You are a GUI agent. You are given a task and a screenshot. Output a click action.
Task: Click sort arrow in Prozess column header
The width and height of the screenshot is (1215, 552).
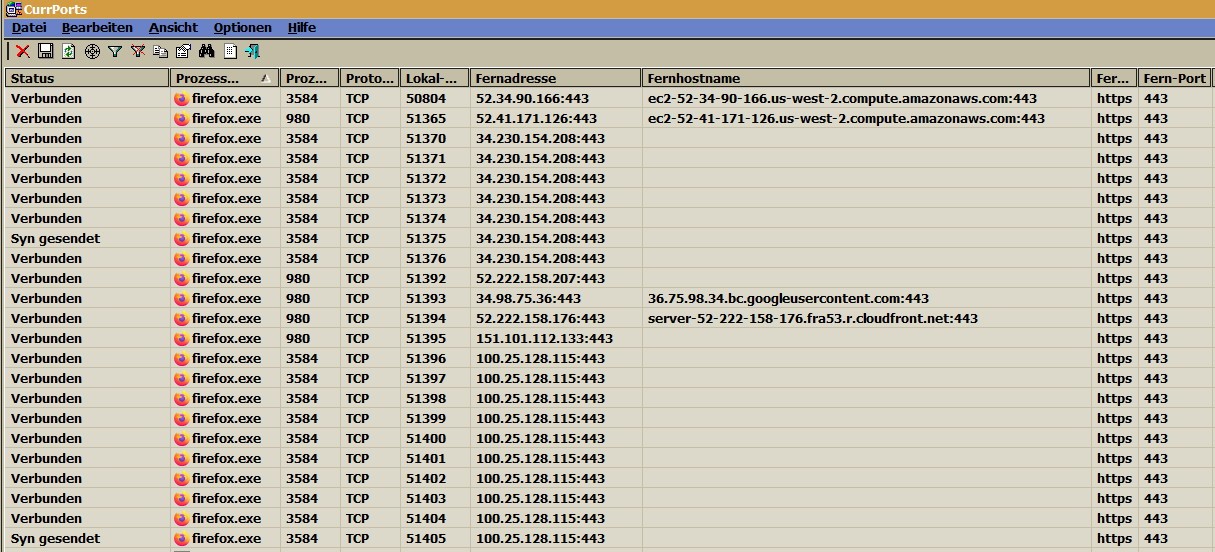tap(265, 78)
